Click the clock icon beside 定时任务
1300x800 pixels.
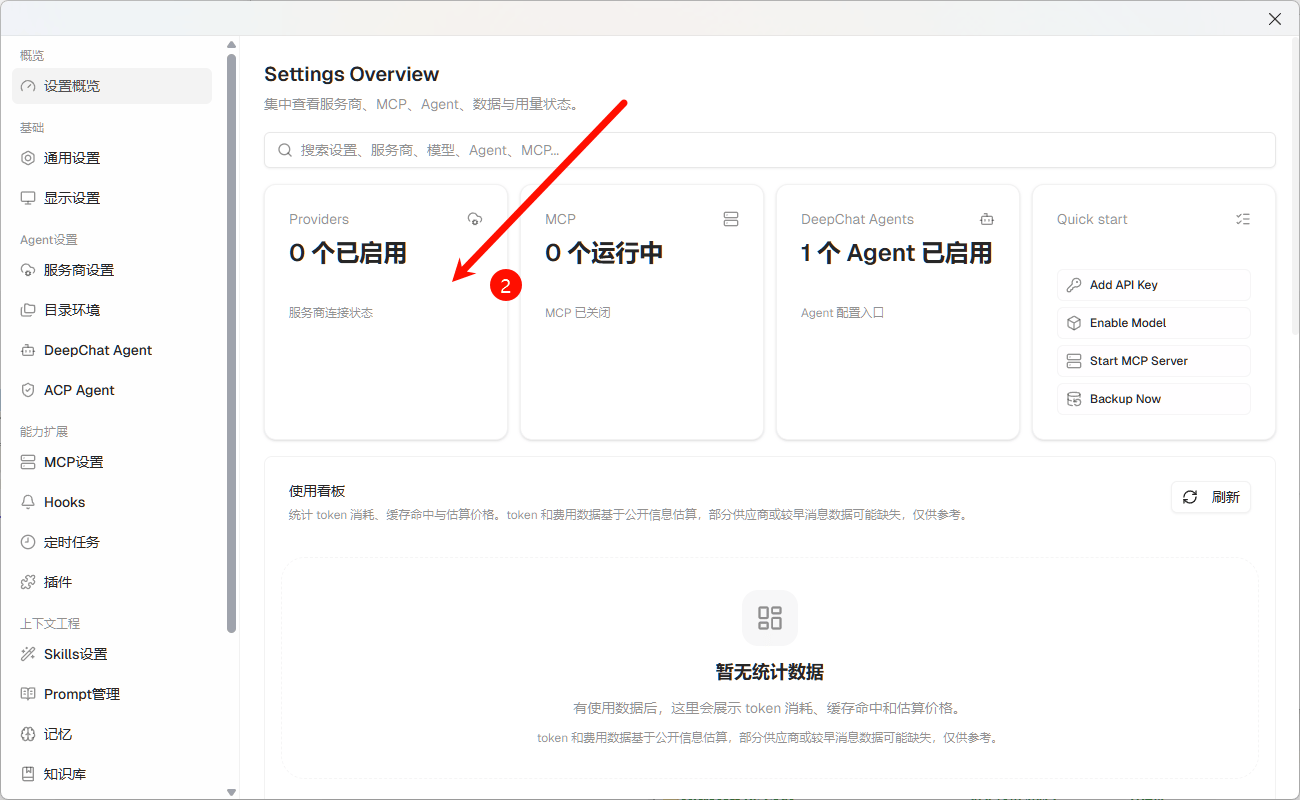pos(28,542)
